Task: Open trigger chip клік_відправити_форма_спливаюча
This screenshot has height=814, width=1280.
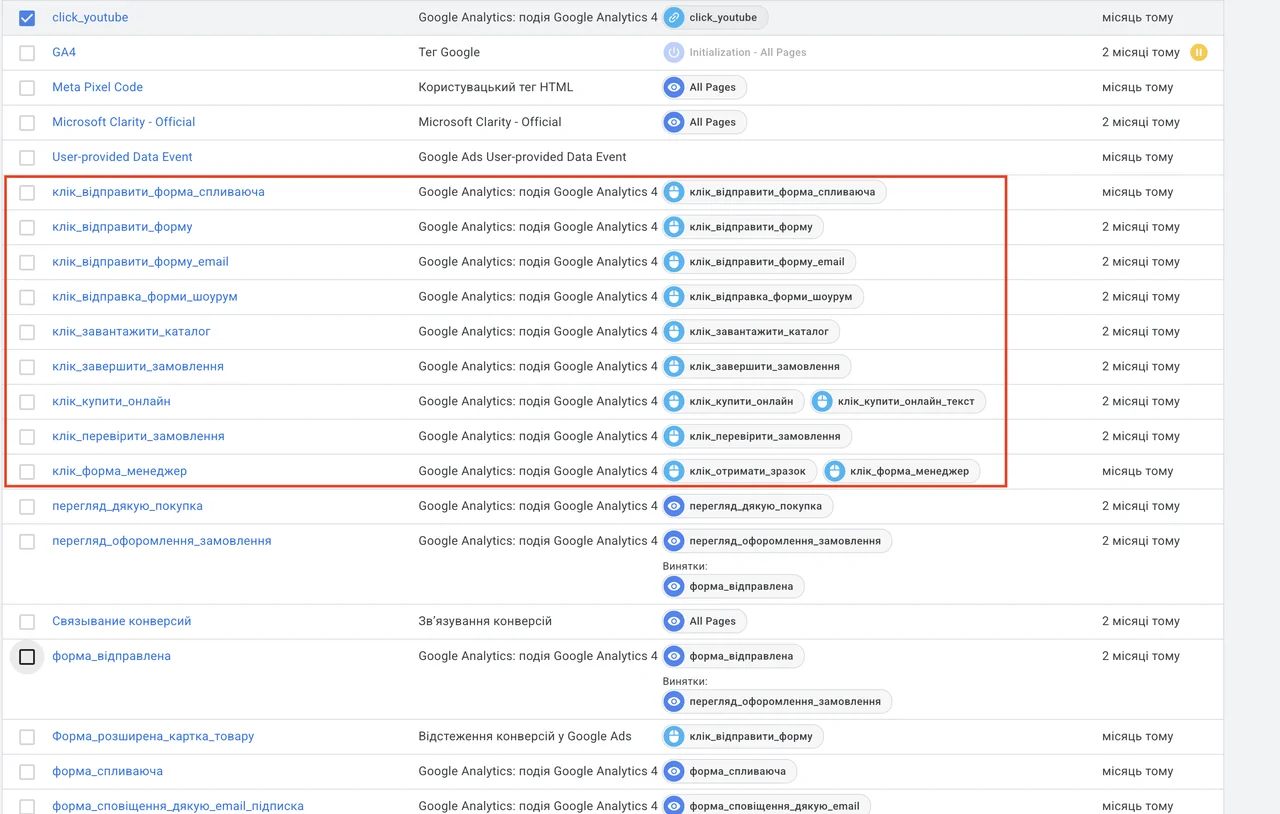Action: point(774,192)
